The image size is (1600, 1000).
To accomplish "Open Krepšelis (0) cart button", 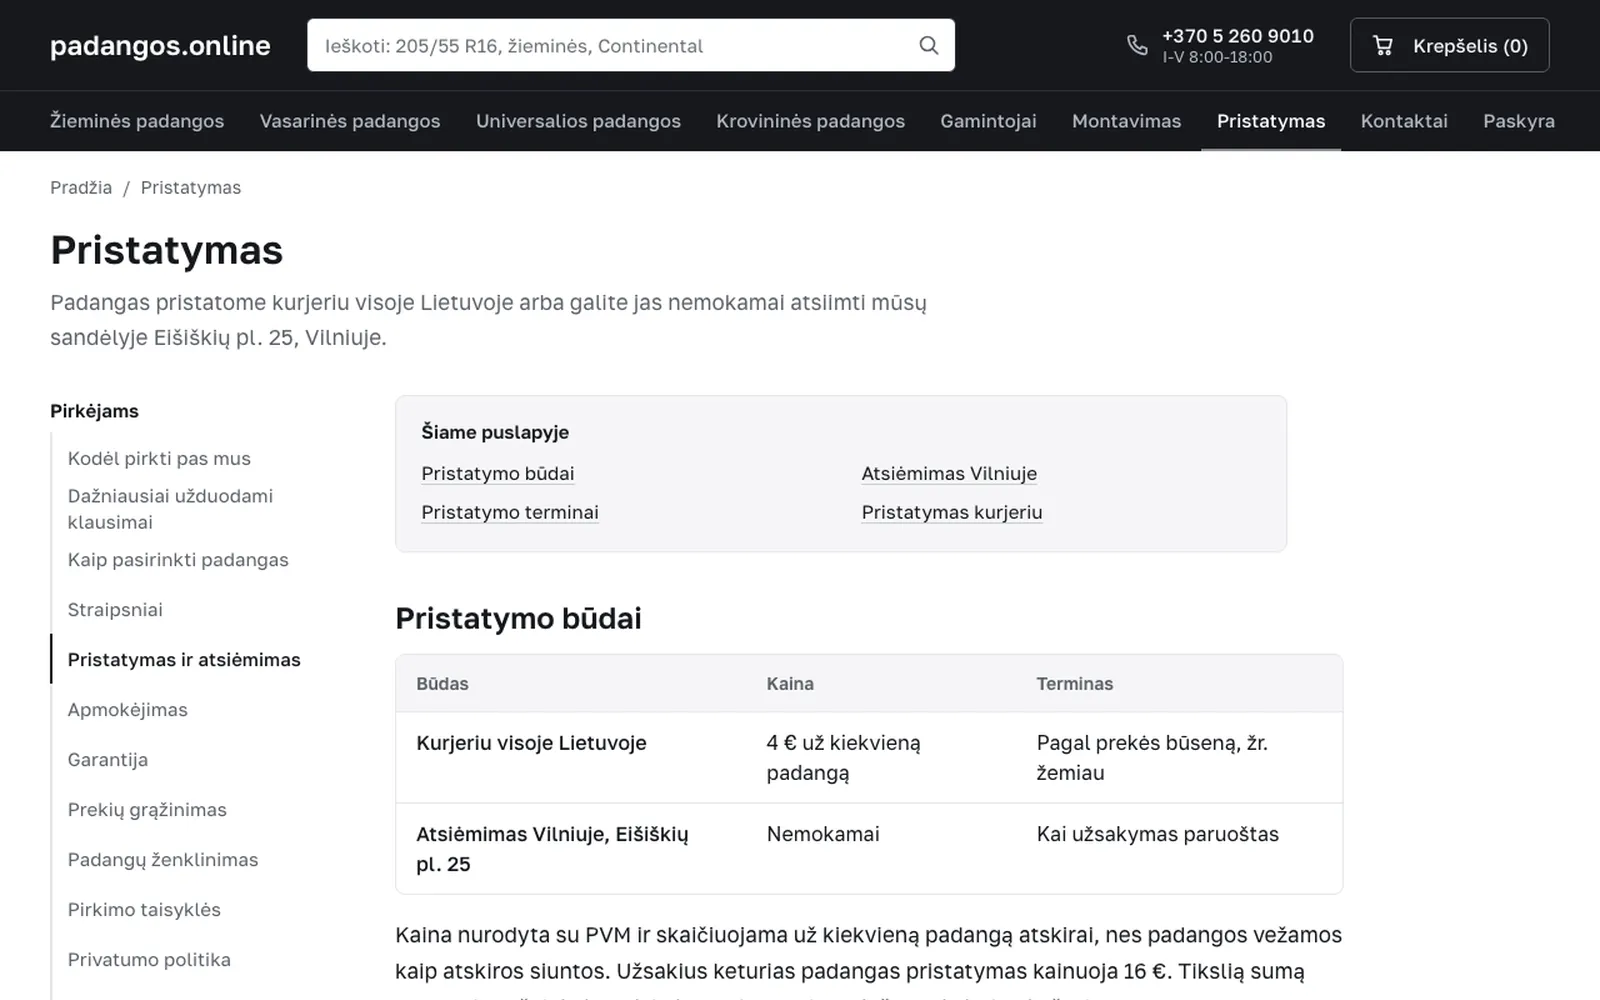I will [1449, 45].
